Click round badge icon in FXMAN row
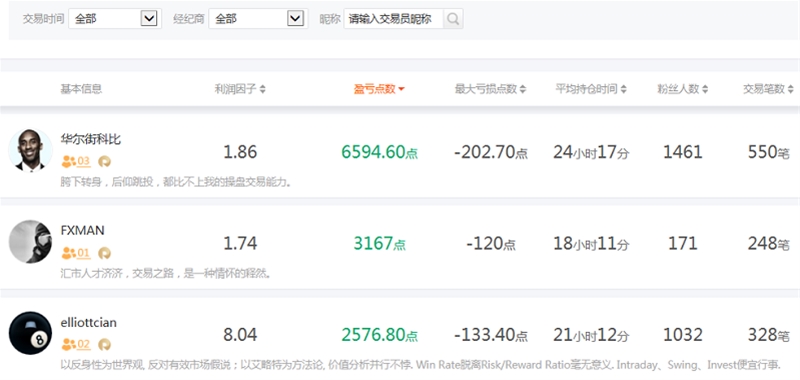 (105, 253)
